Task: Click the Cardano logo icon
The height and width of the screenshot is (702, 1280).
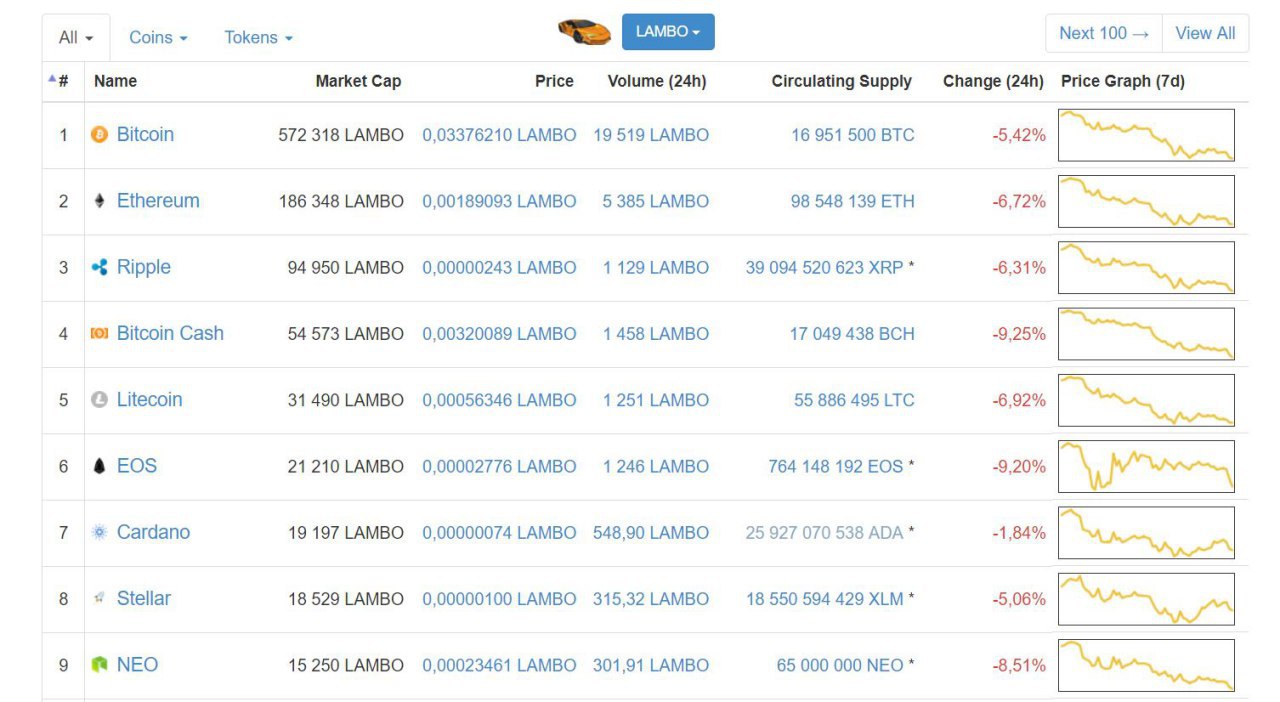Action: pos(99,532)
